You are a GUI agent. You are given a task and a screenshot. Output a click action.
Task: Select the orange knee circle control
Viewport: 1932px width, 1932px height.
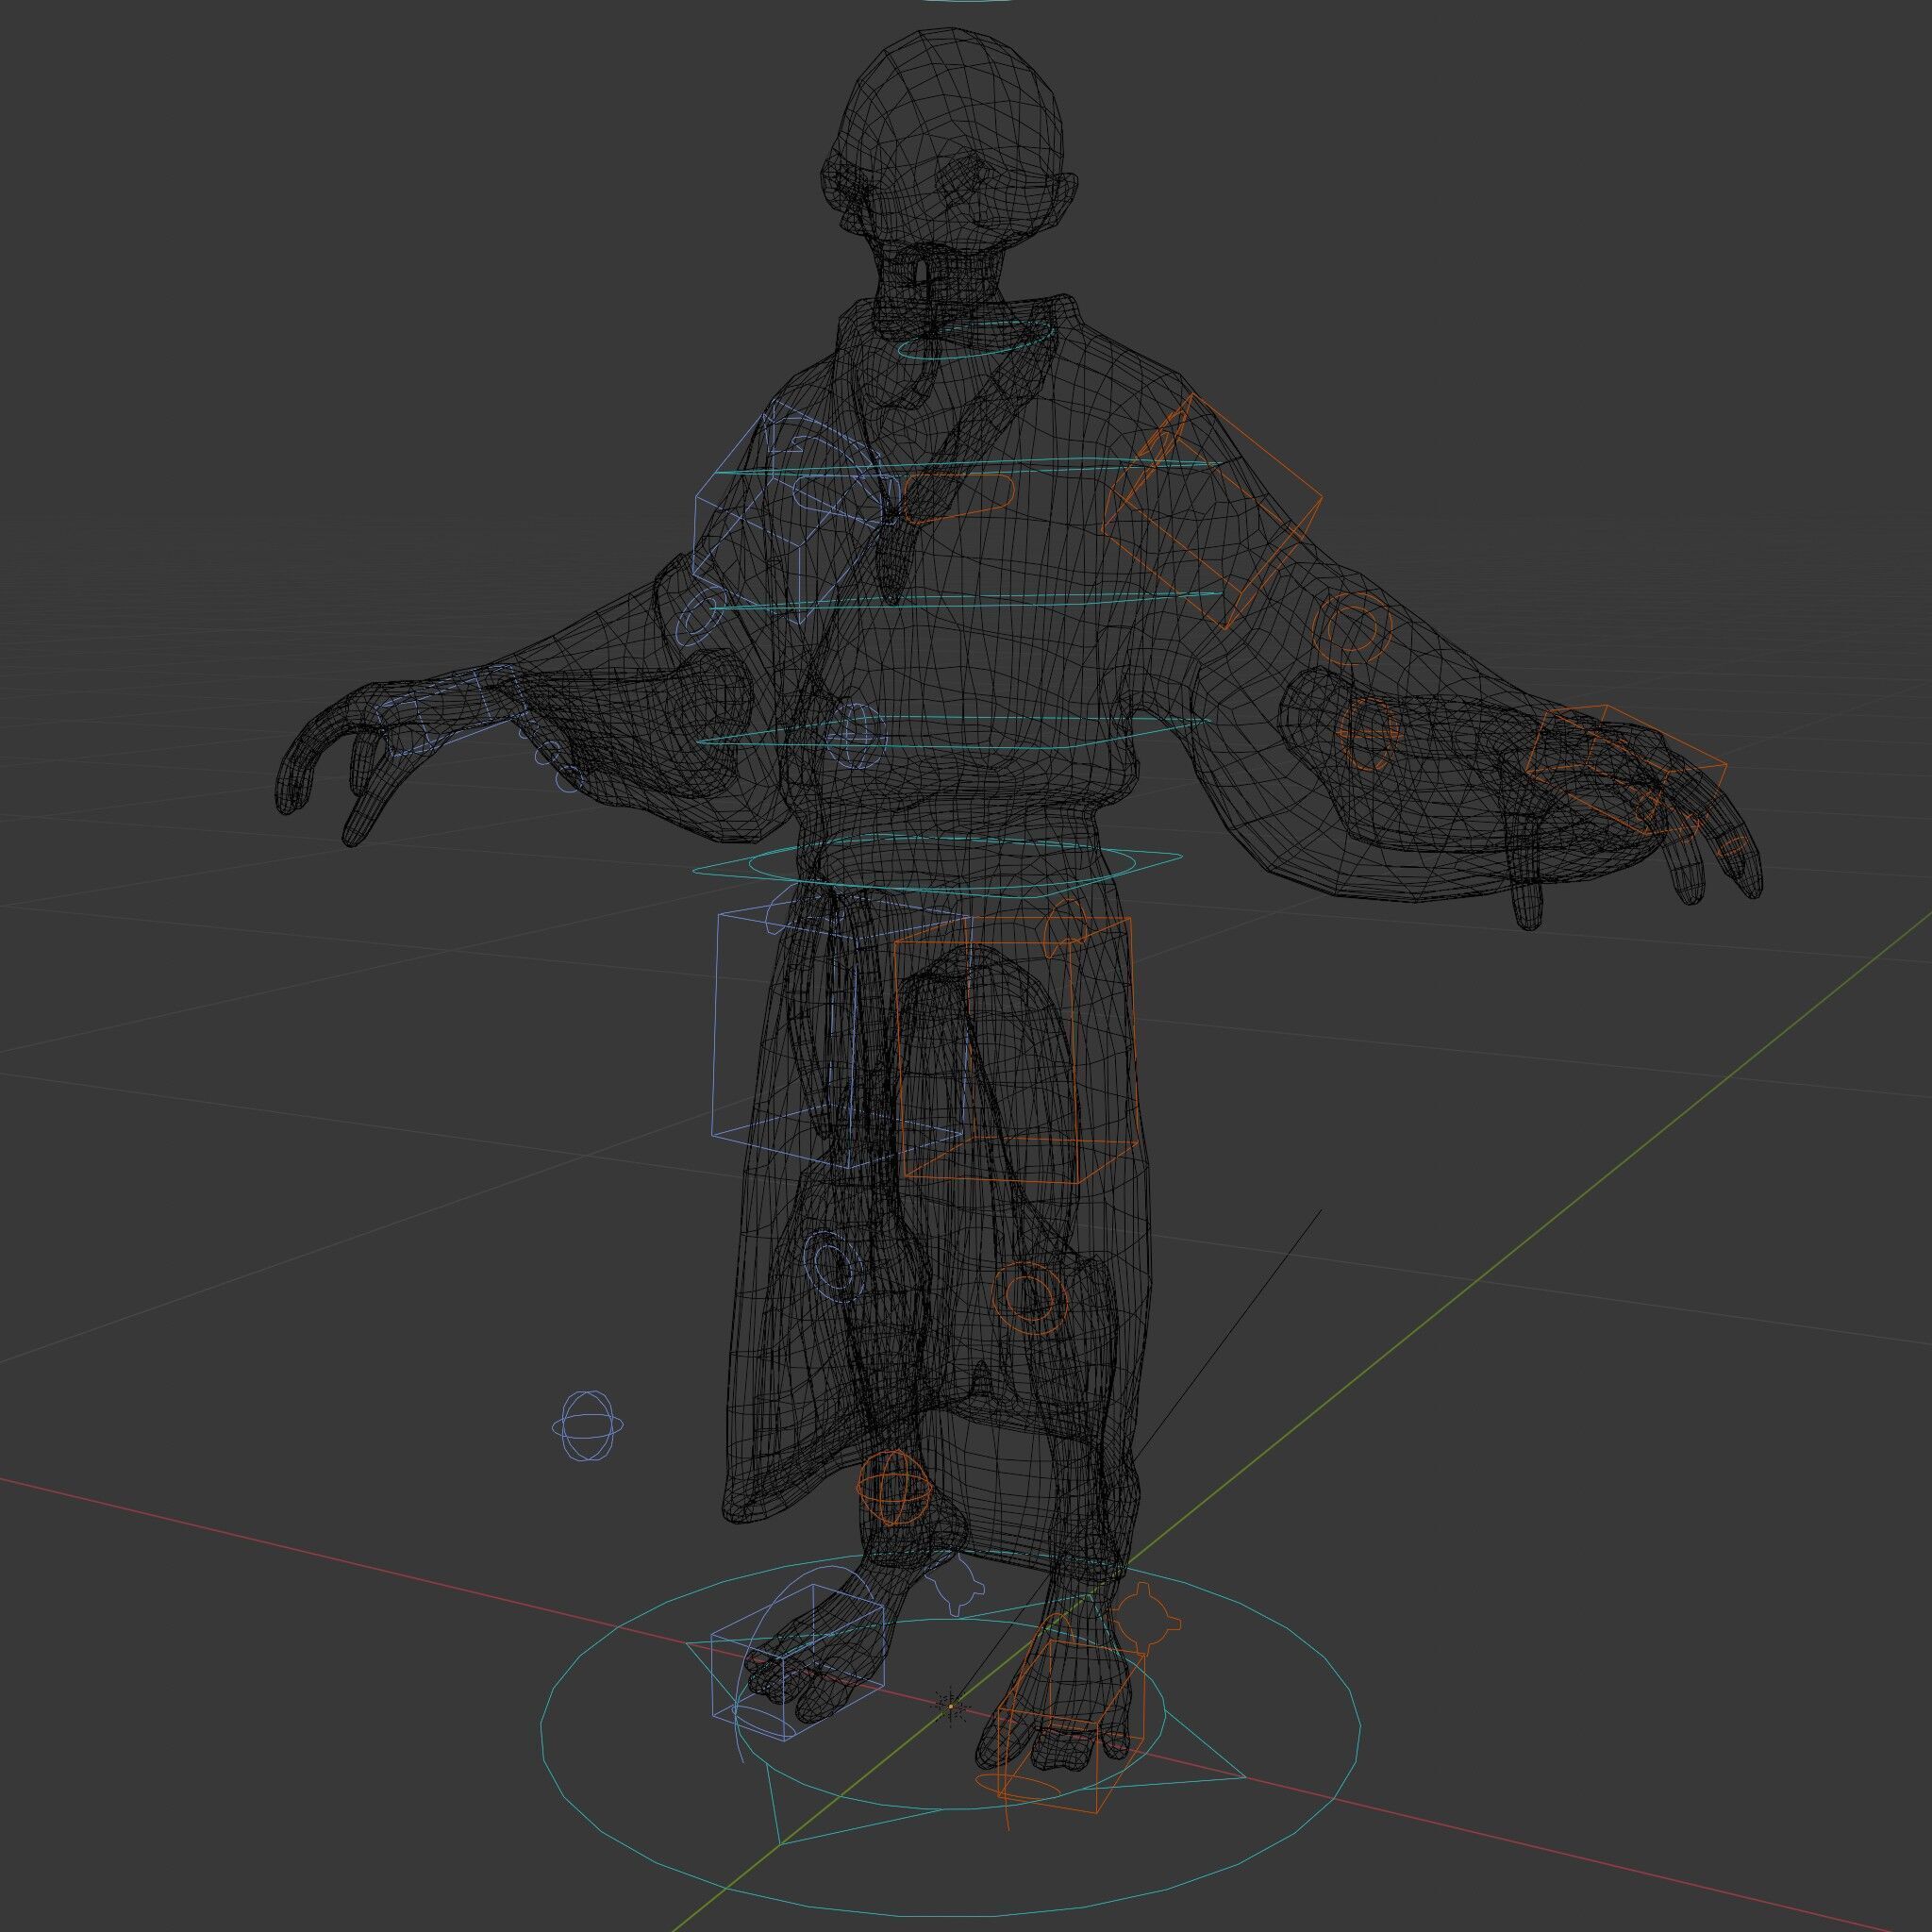coord(1029,1297)
